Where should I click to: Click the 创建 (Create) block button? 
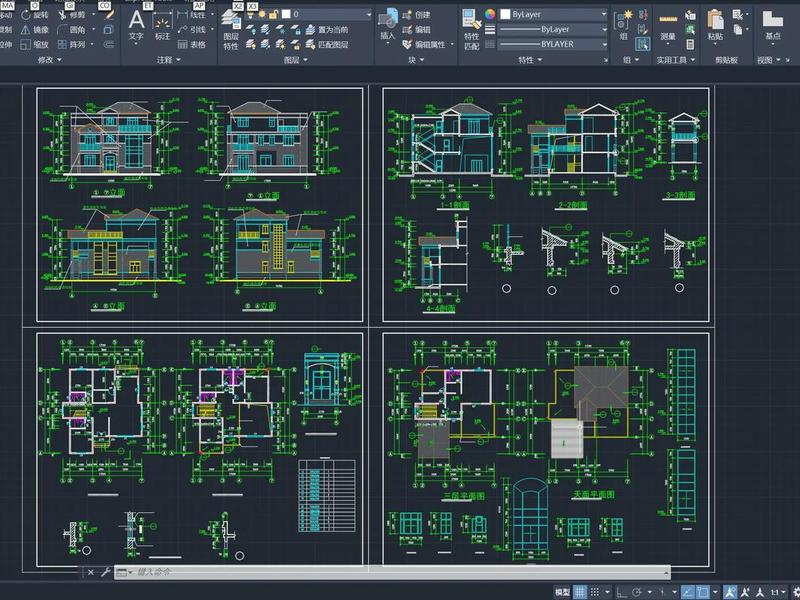417,15
